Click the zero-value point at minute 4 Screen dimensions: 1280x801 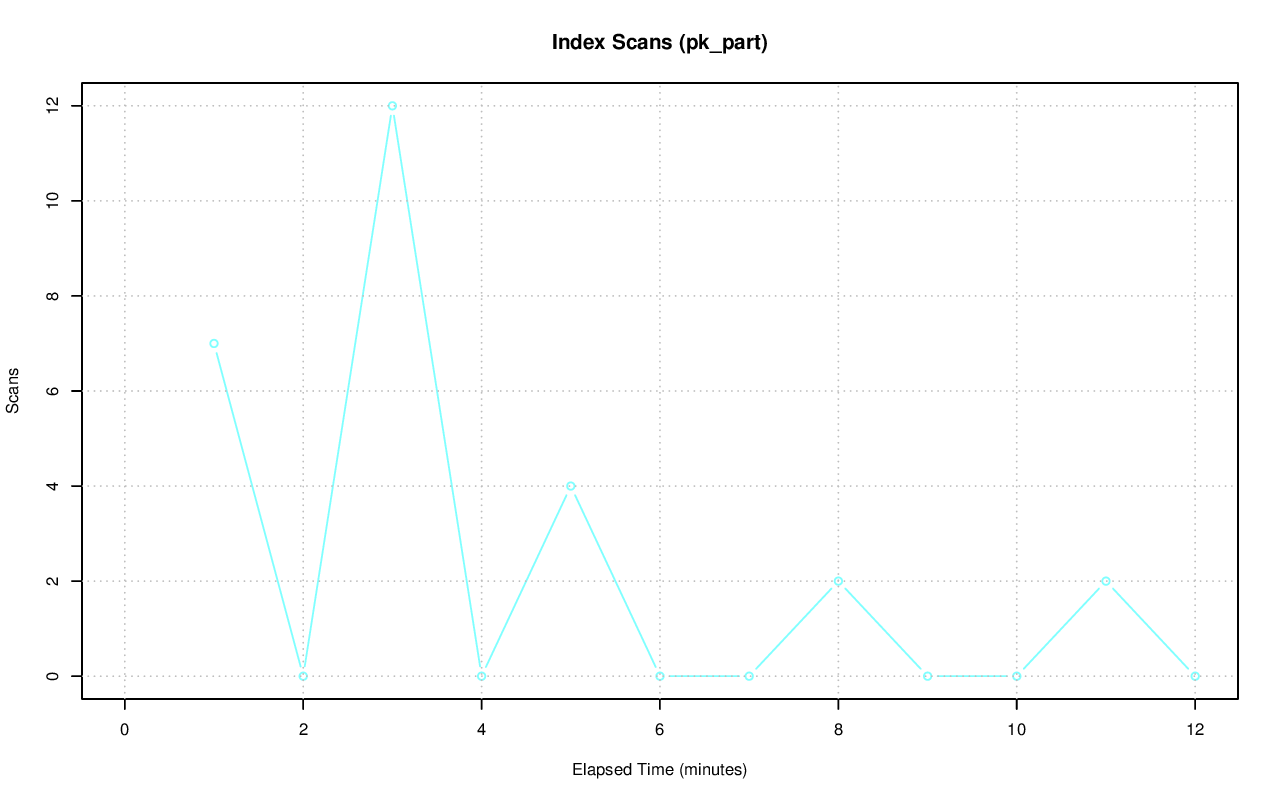(x=481, y=676)
